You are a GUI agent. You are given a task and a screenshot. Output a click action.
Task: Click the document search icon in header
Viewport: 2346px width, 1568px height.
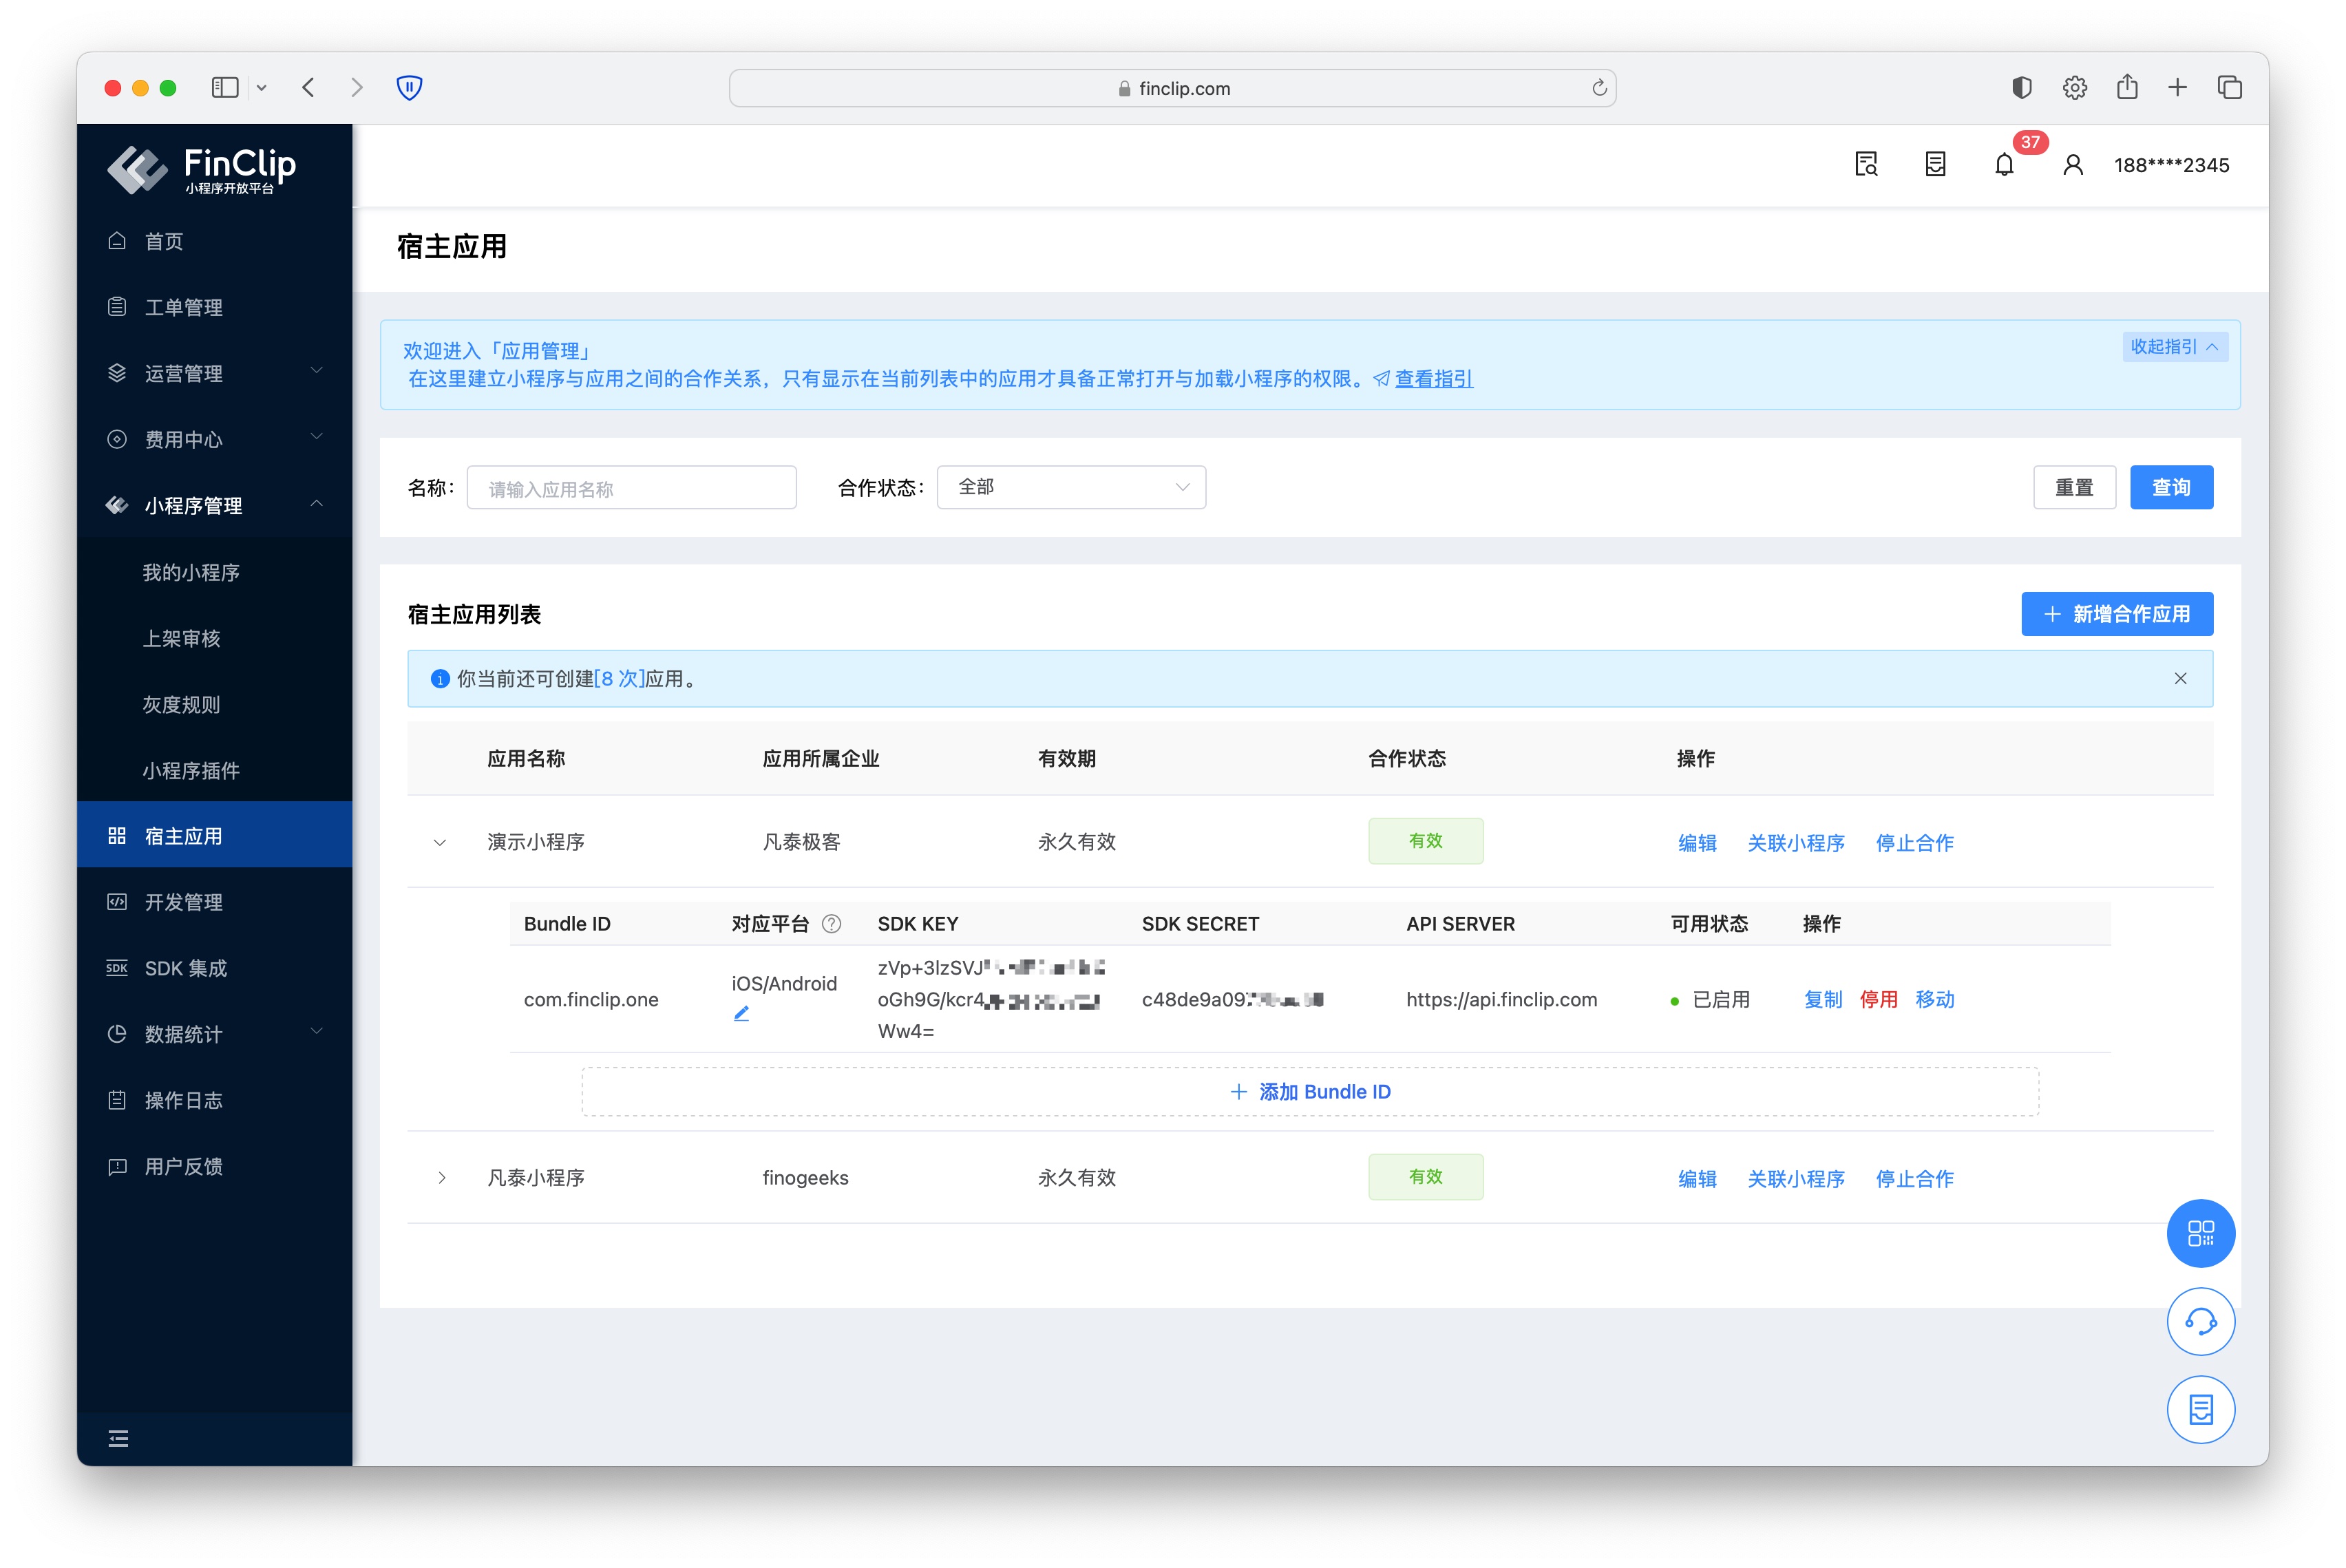click(x=1866, y=165)
